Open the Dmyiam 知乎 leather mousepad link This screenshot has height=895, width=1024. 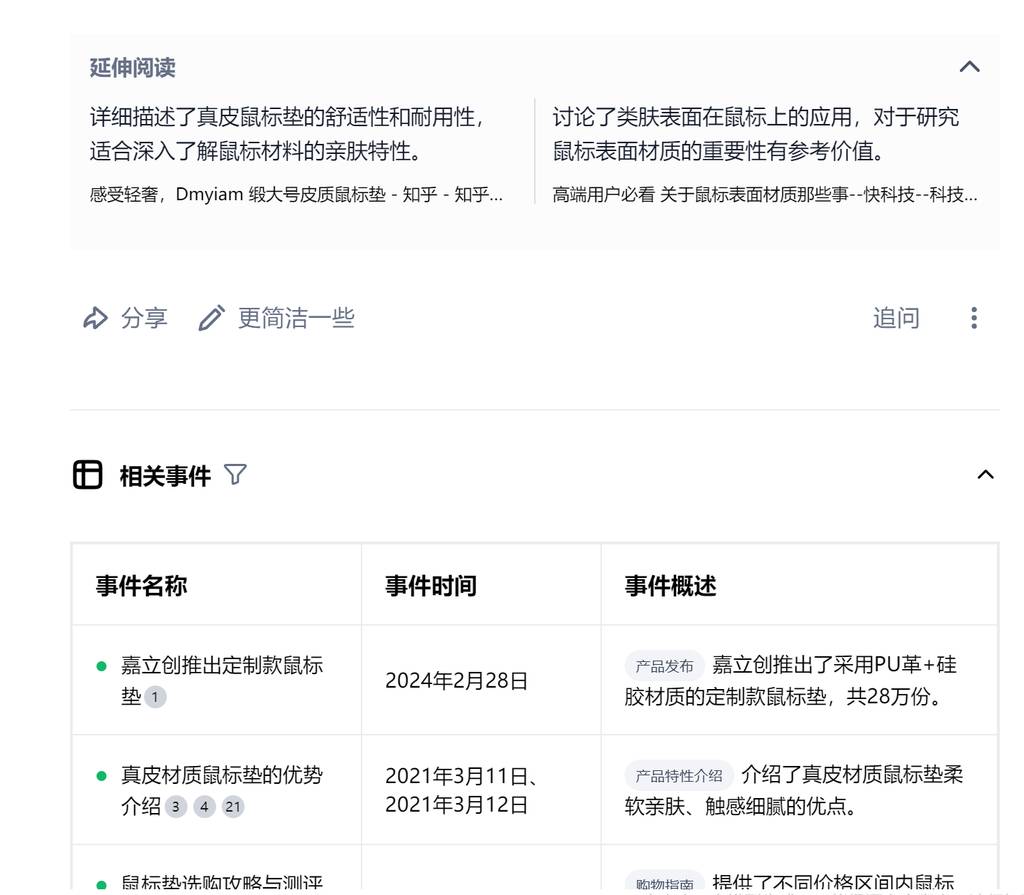pos(296,195)
